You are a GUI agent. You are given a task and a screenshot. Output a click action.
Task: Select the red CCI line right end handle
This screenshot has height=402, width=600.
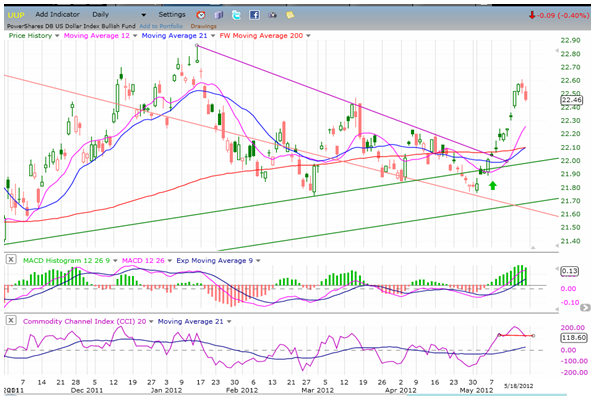[533, 336]
